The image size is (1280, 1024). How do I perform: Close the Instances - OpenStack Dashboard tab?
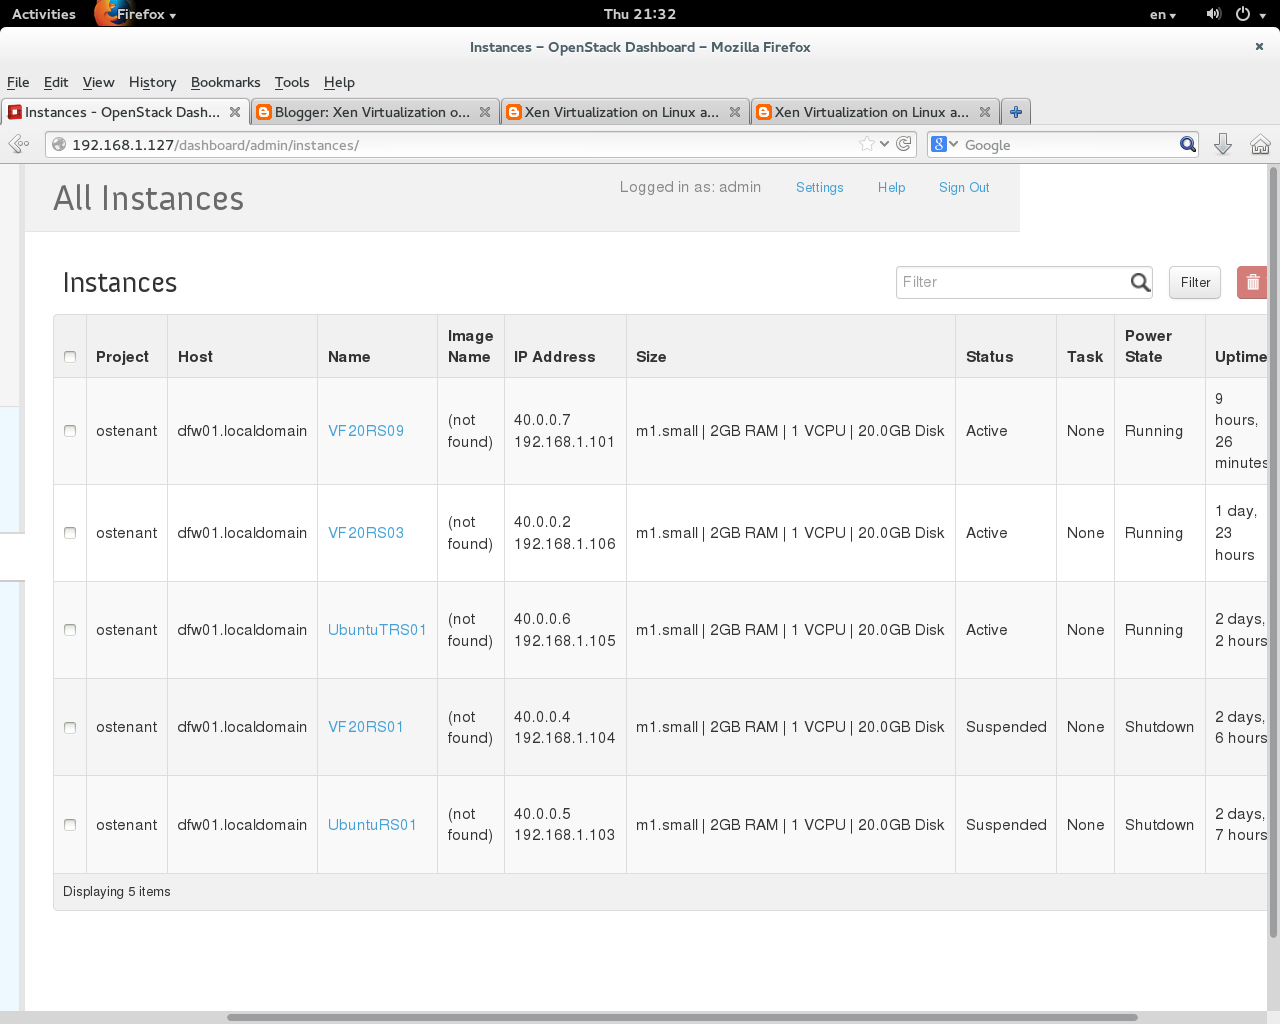pos(235,112)
